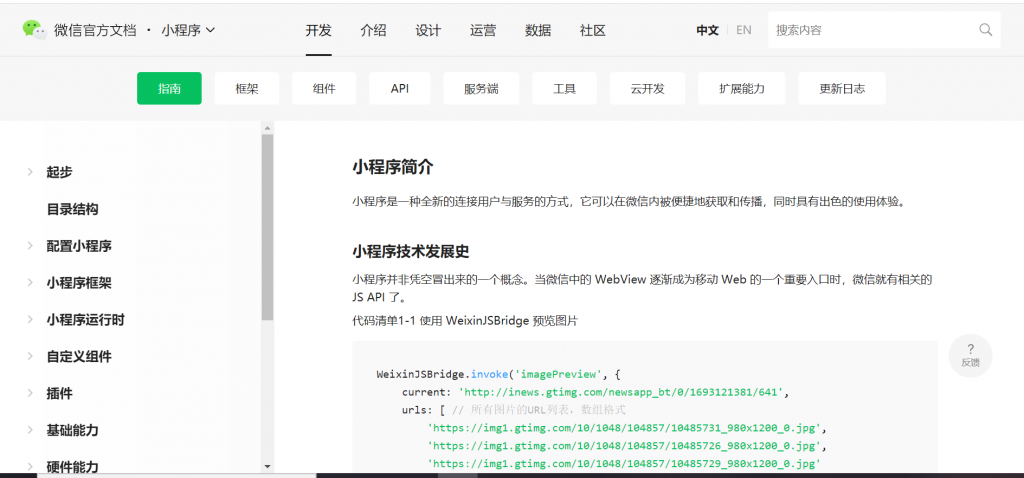Select the green 指南 button

[169, 89]
